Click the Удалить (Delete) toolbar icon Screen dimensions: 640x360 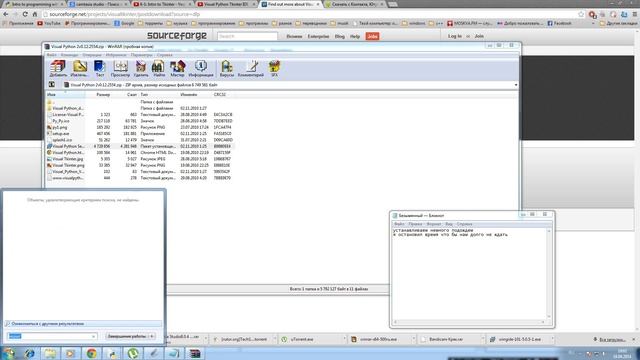tap(141, 68)
